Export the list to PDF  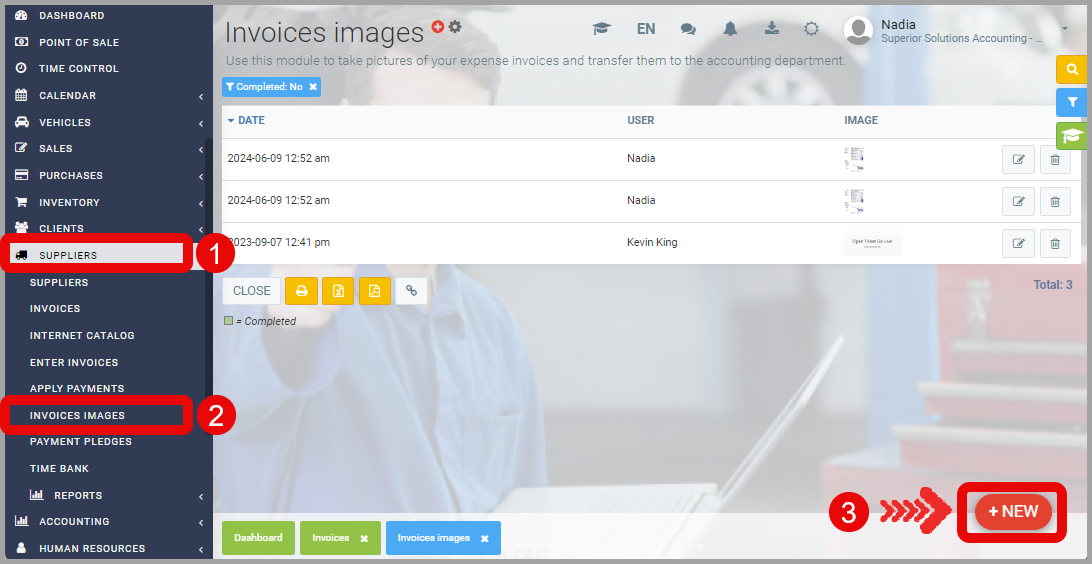pos(375,291)
